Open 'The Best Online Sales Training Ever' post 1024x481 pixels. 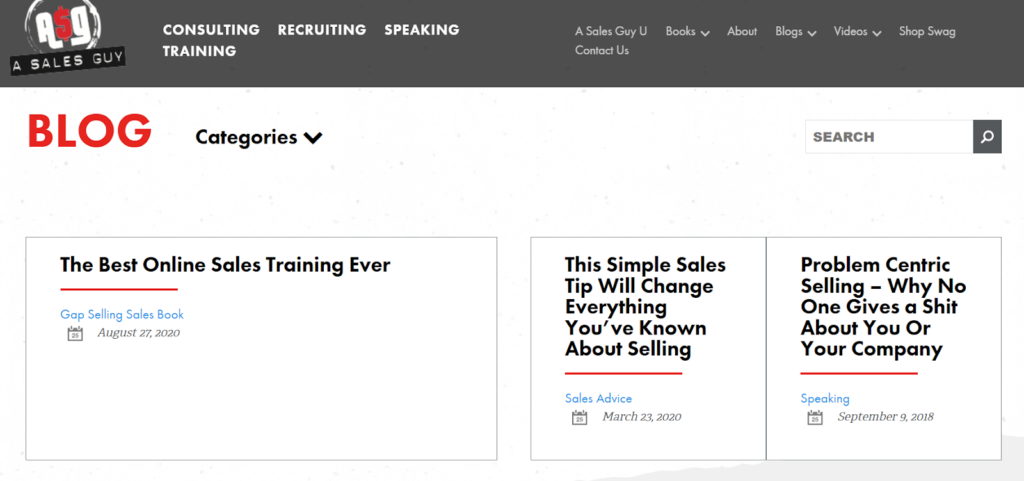225,265
